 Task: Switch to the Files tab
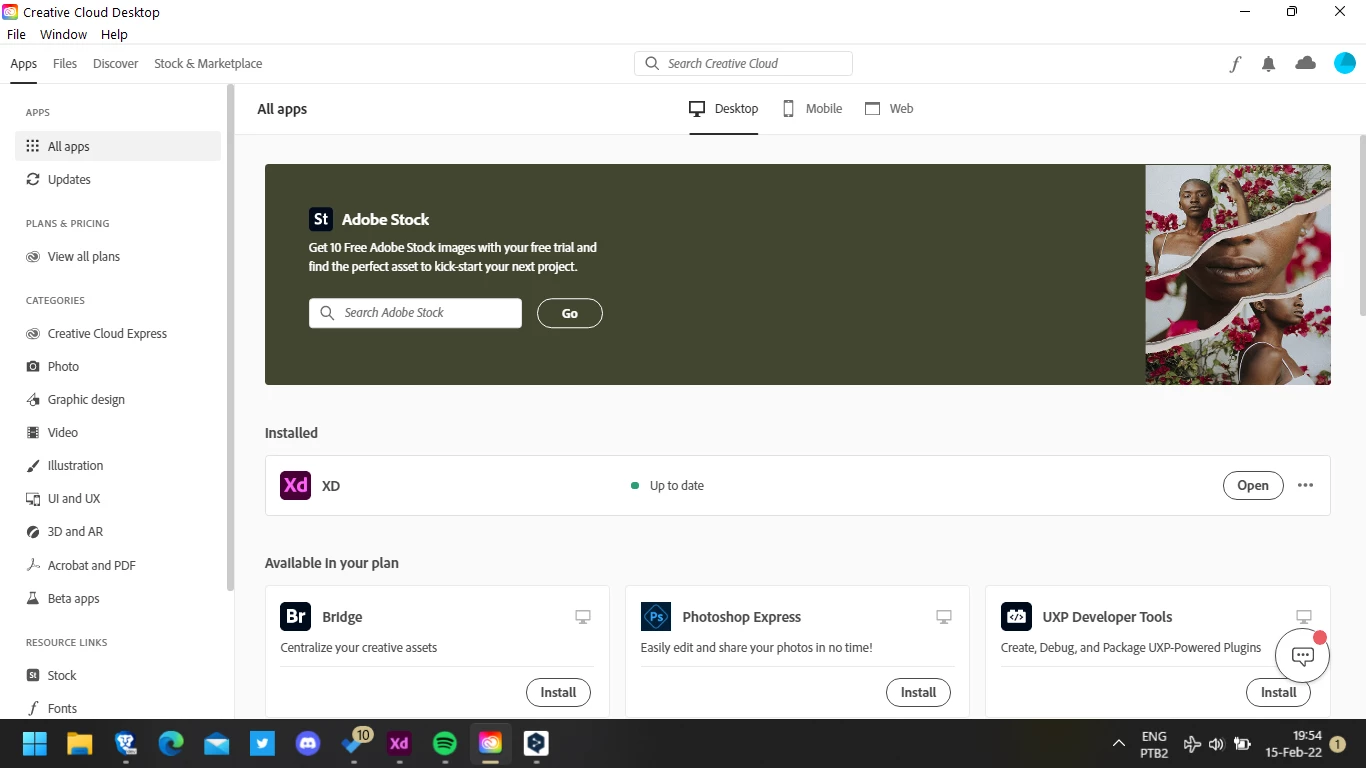point(65,63)
